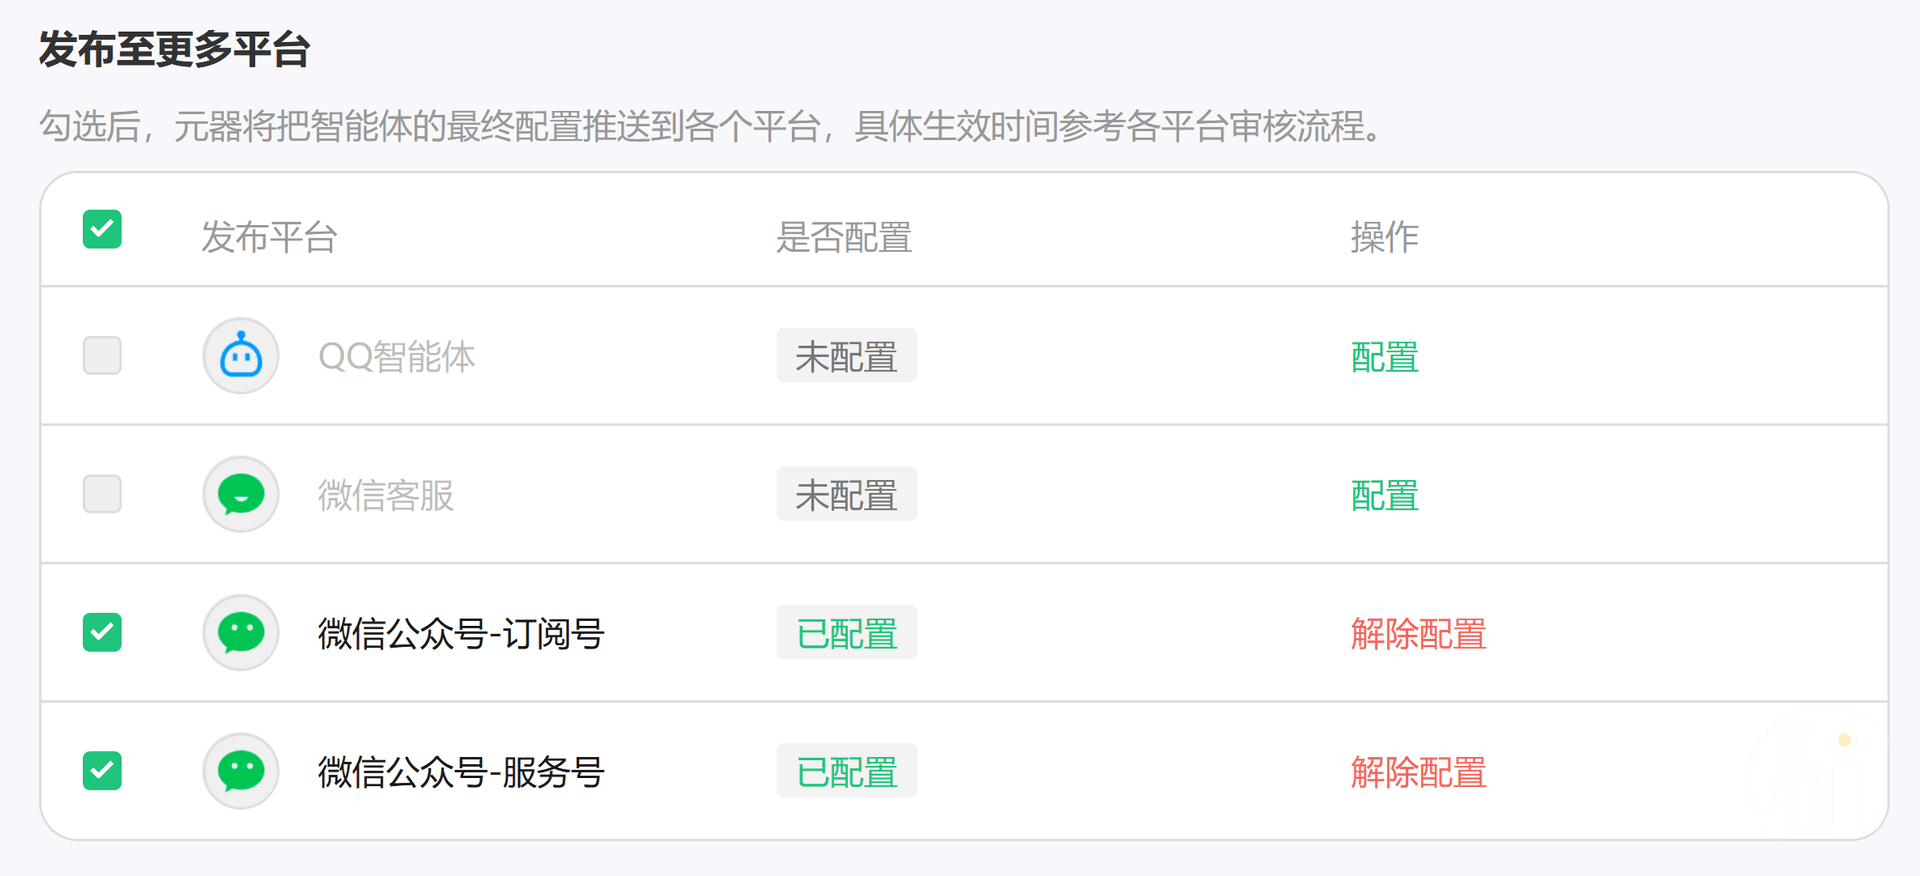Click the 未配置 badge for 微信客服
1920x876 pixels.
(x=846, y=494)
